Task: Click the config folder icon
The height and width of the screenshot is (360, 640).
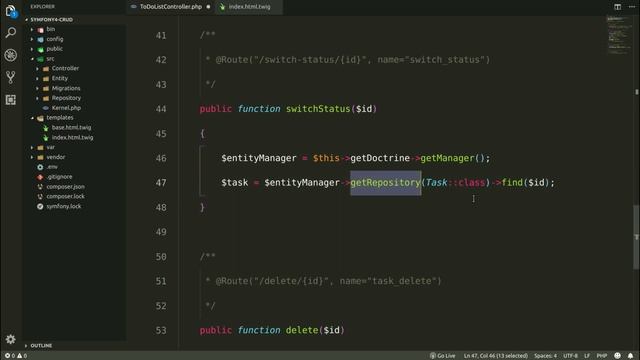Action: [x=40, y=39]
